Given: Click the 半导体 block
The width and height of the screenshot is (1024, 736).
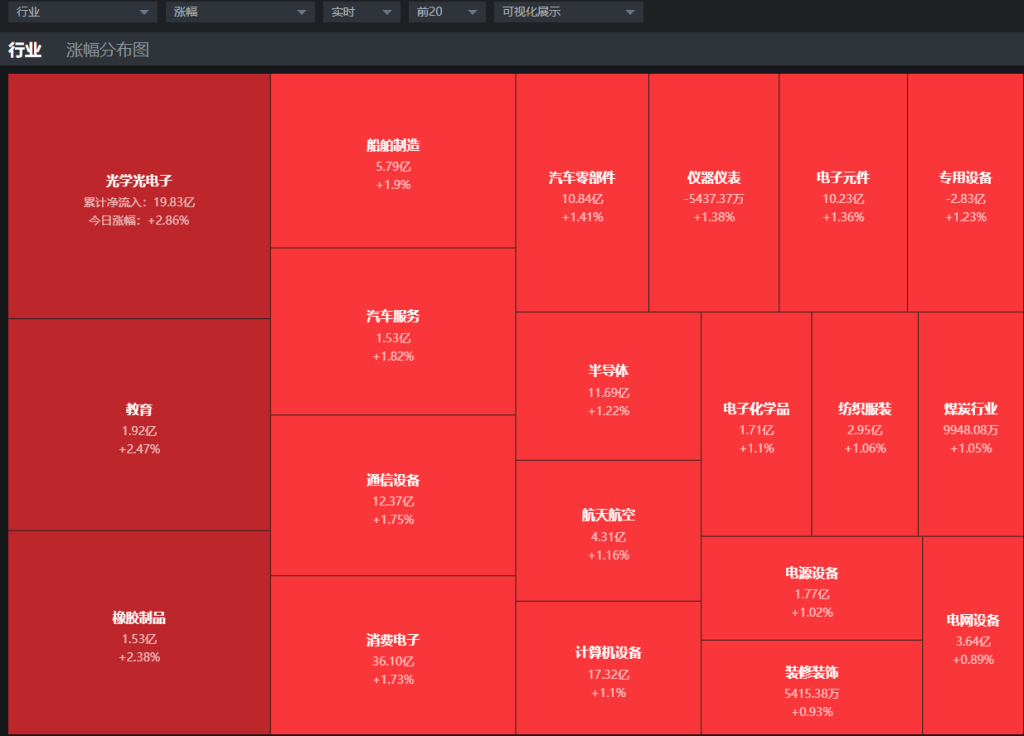Looking at the screenshot, I should [609, 387].
